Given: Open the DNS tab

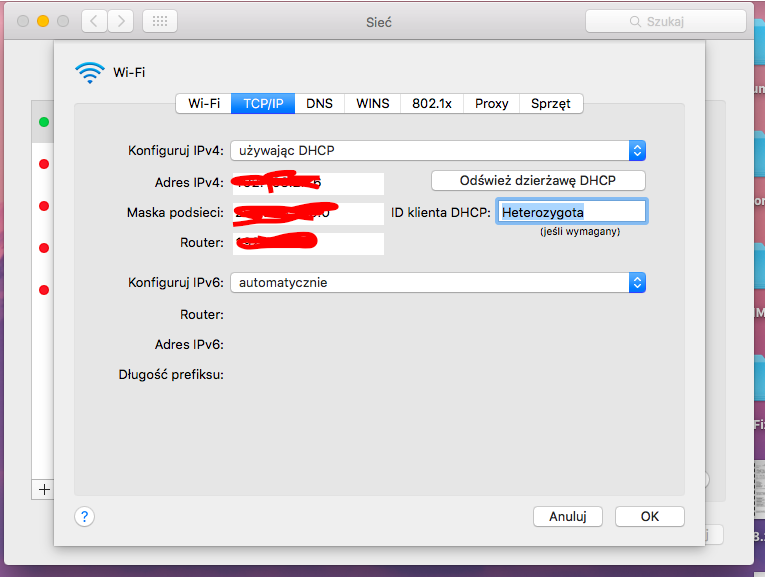Looking at the screenshot, I should pyautogui.click(x=320, y=103).
